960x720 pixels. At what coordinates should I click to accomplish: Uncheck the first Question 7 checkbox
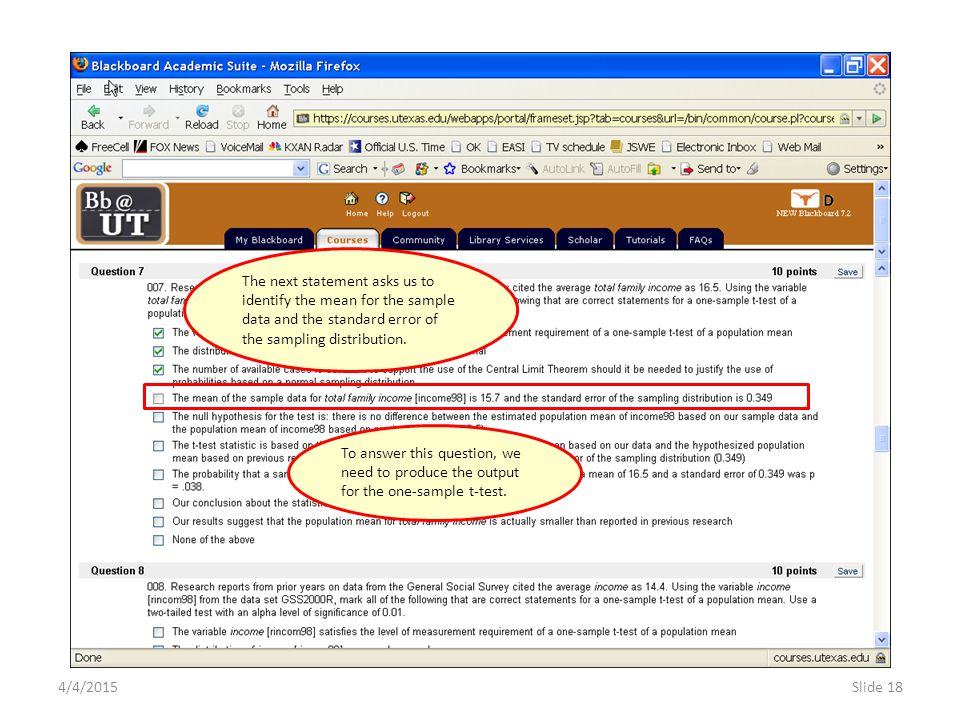[159, 333]
